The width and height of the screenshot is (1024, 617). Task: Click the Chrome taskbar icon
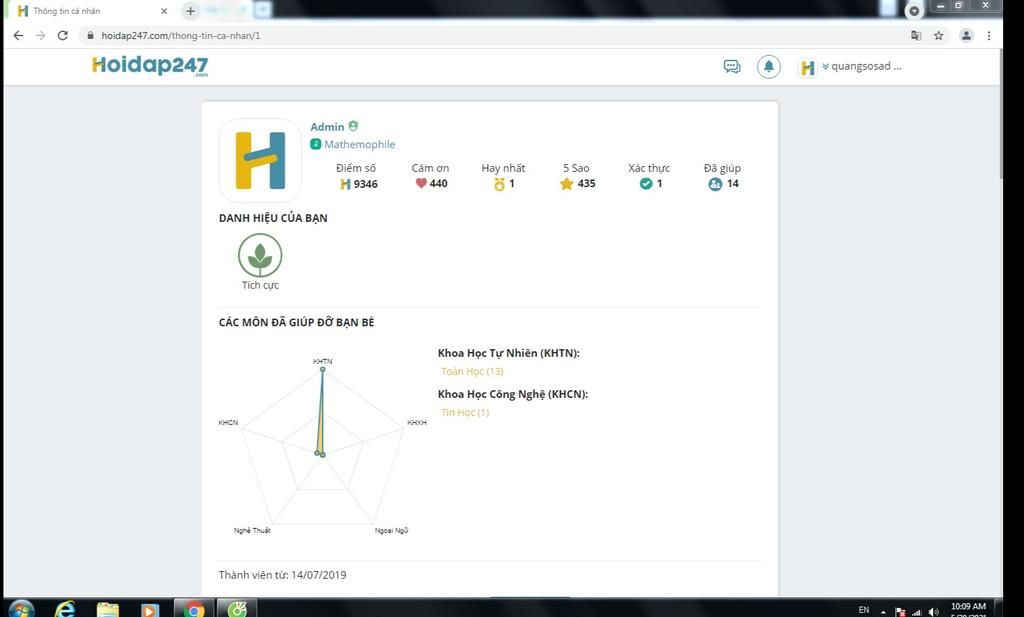[x=193, y=609]
